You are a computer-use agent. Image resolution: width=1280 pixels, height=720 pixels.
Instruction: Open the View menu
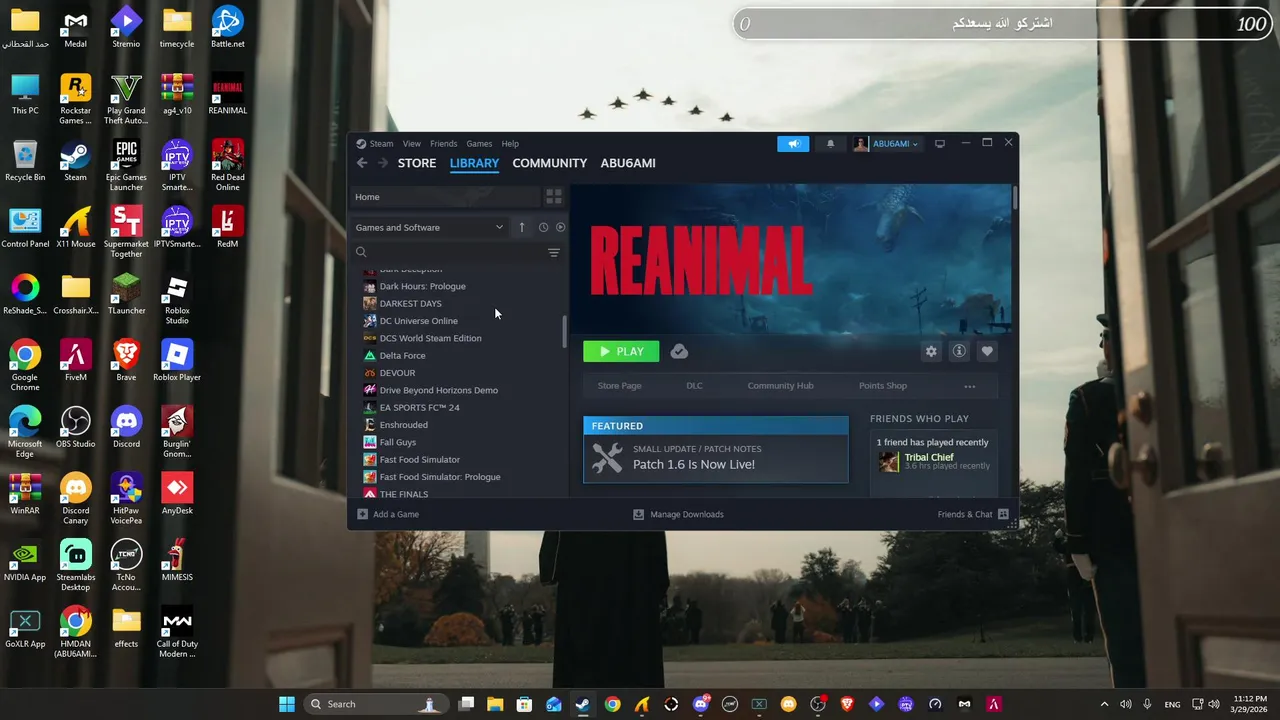pos(412,144)
